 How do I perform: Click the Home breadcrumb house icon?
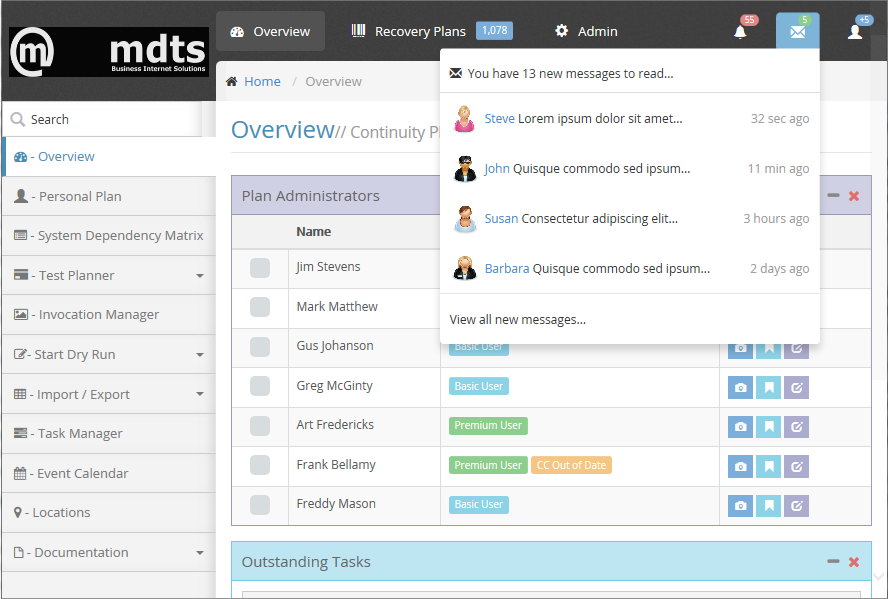pos(231,82)
